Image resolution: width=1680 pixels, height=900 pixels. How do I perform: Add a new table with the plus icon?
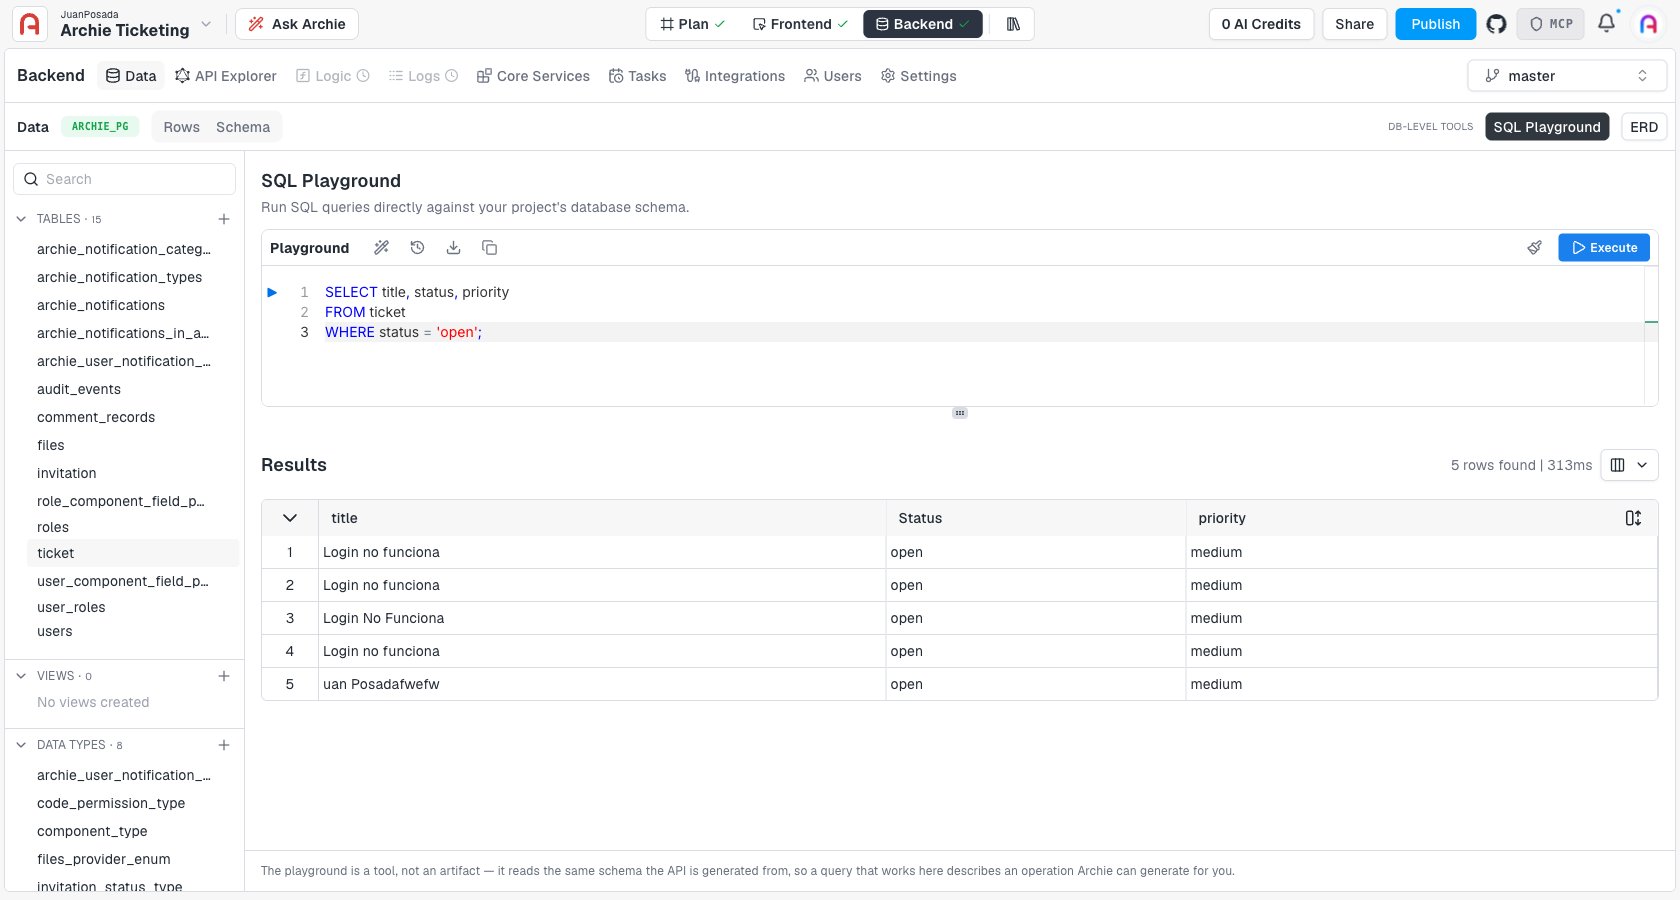224,219
